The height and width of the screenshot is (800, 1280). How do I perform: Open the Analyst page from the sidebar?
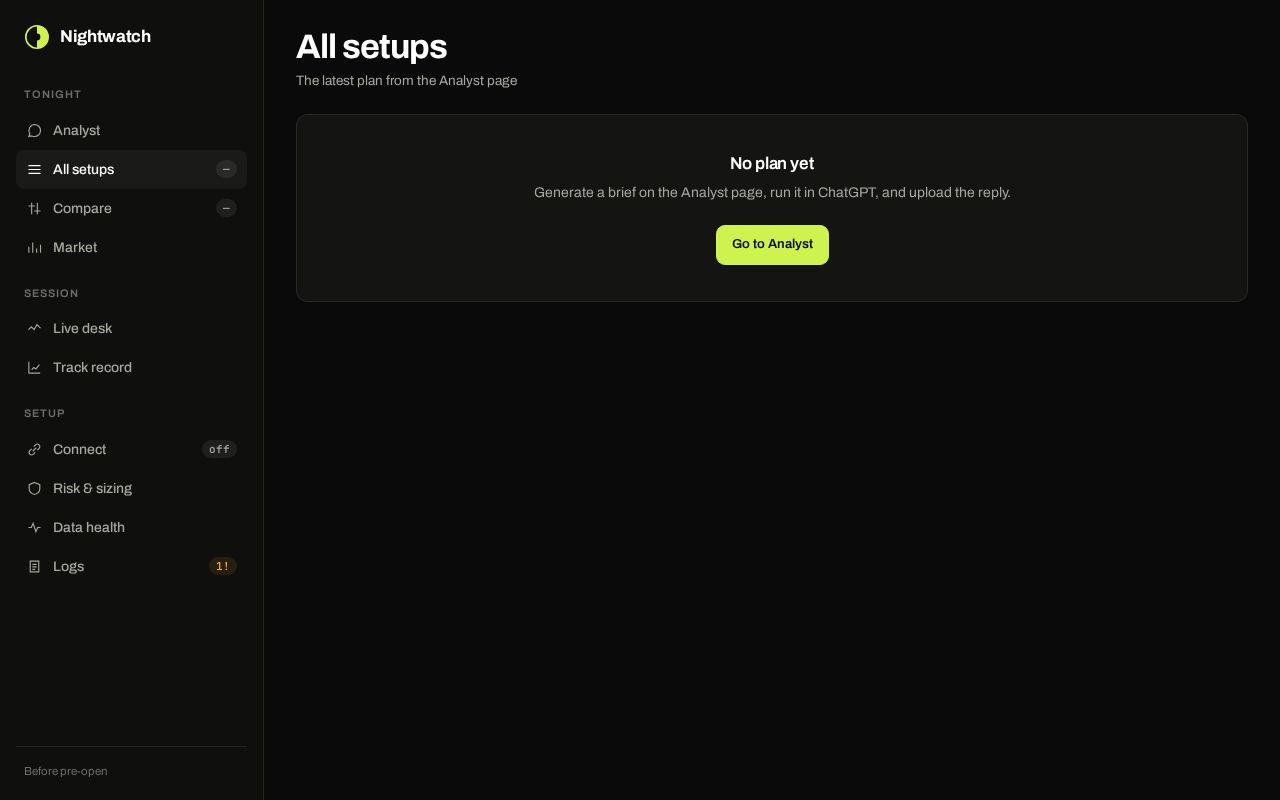[131, 131]
